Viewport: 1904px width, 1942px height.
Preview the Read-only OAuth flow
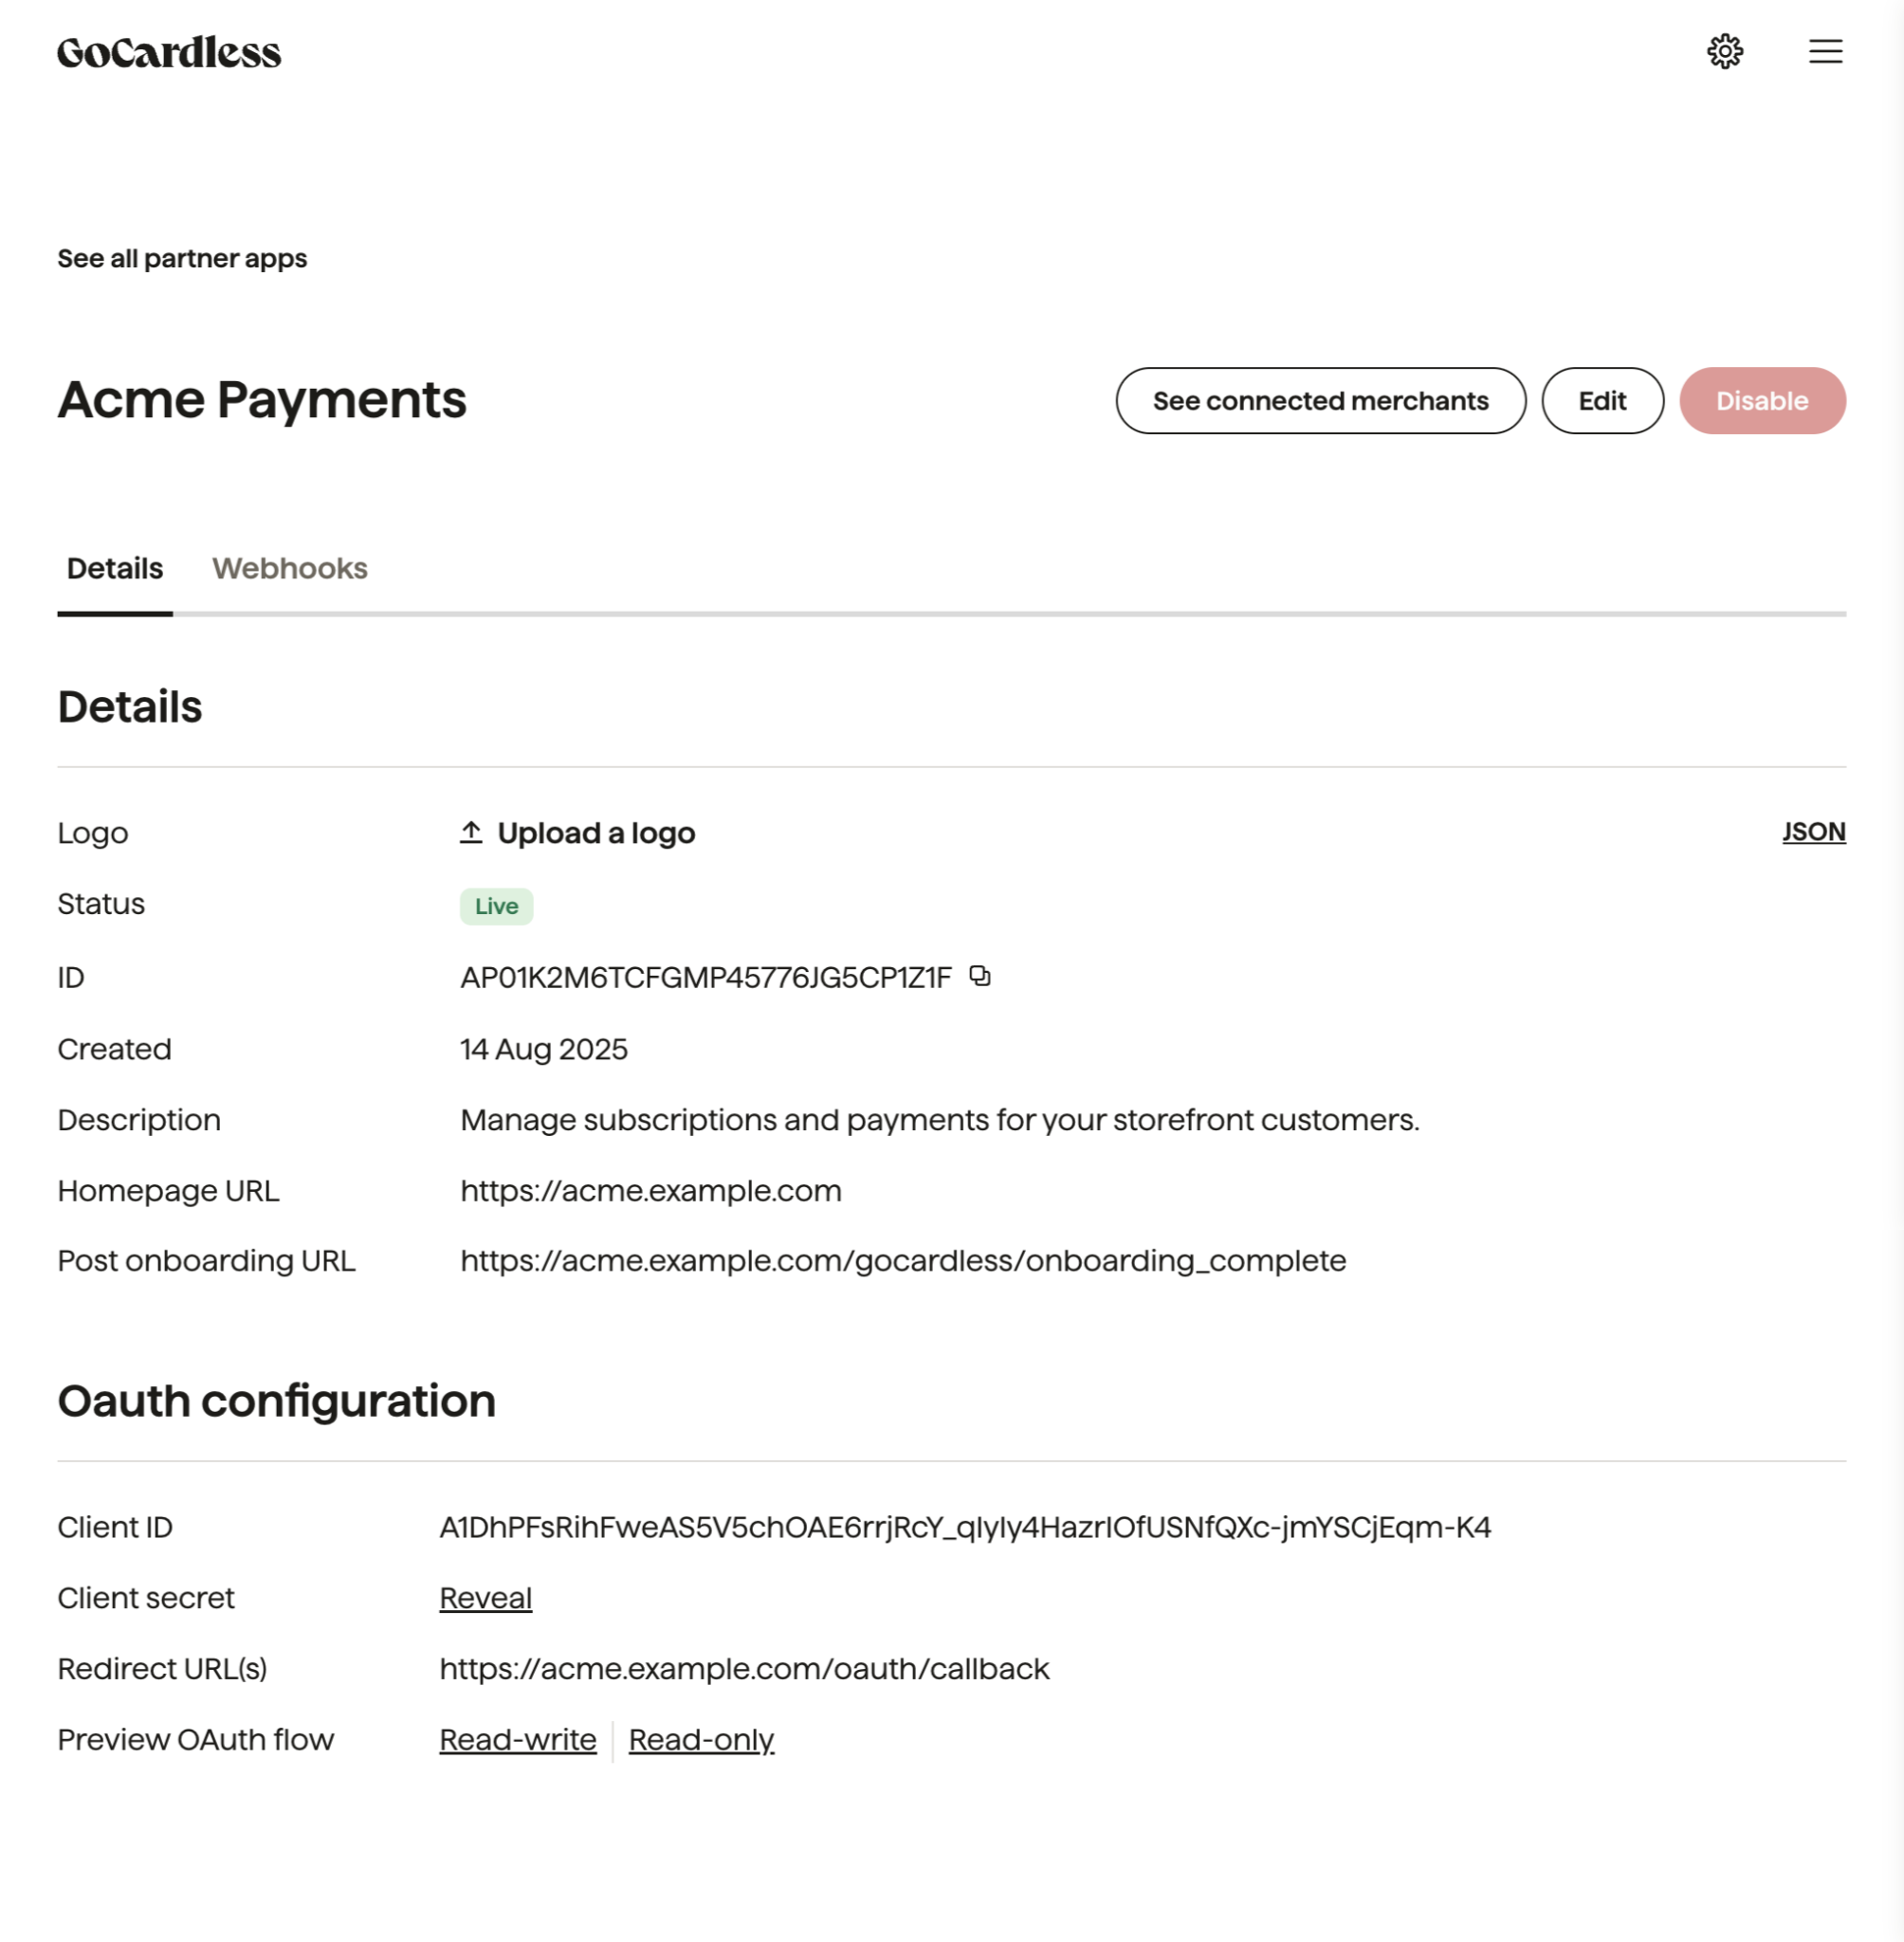[x=701, y=1739]
